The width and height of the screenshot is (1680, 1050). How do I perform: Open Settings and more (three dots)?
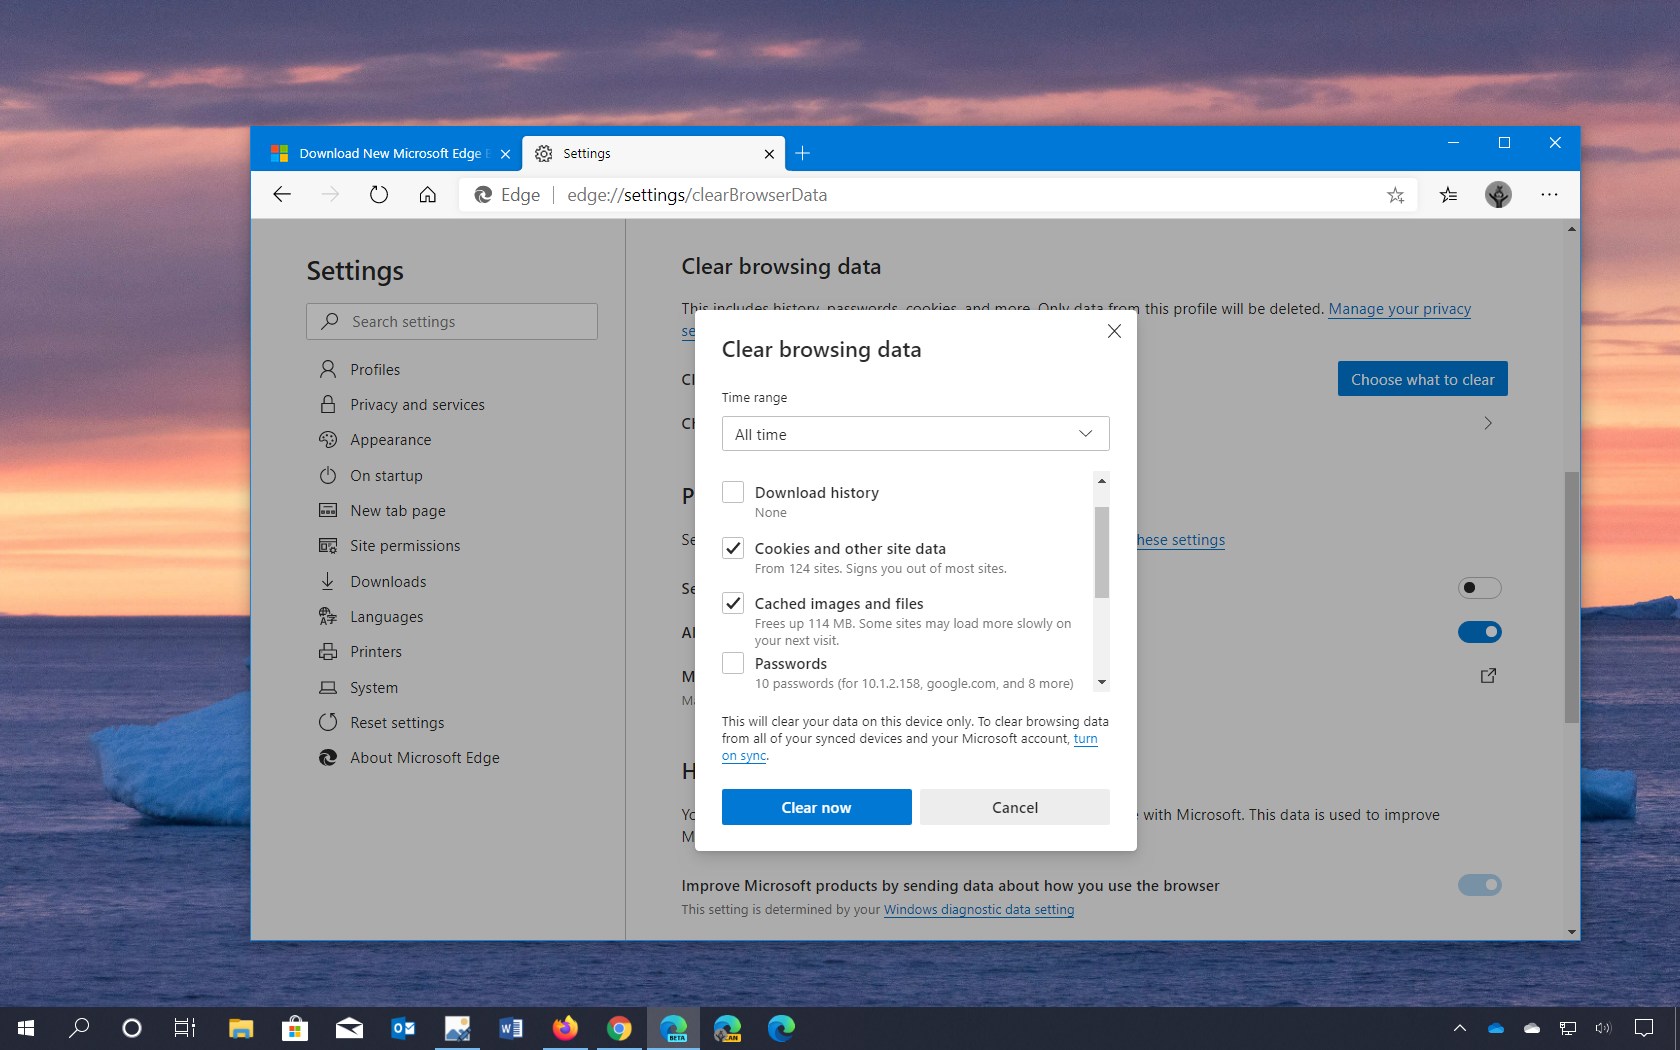[1550, 195]
